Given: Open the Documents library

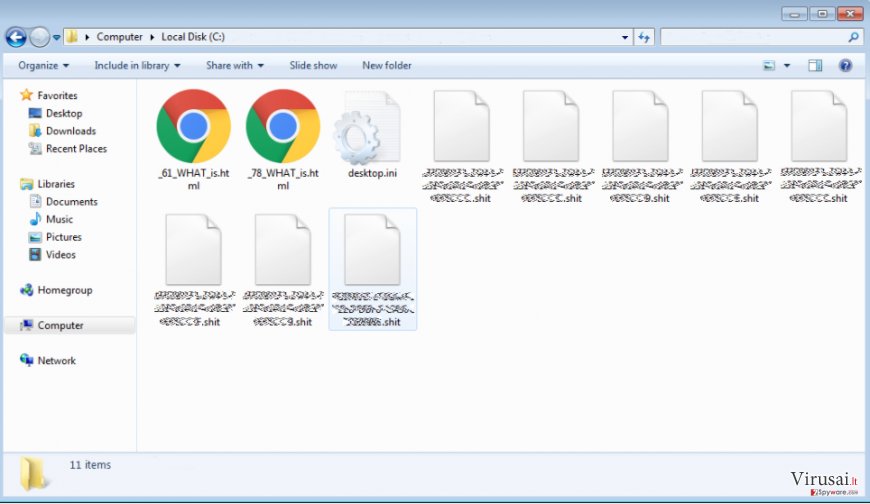Looking at the screenshot, I should pyautogui.click(x=63, y=201).
